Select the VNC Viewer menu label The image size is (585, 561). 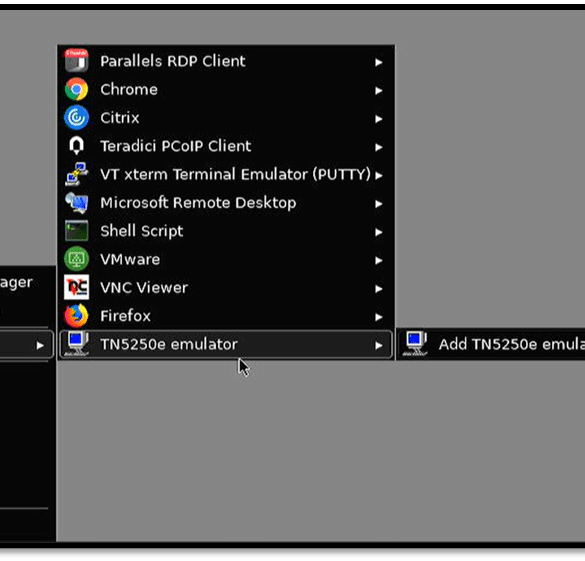(144, 288)
